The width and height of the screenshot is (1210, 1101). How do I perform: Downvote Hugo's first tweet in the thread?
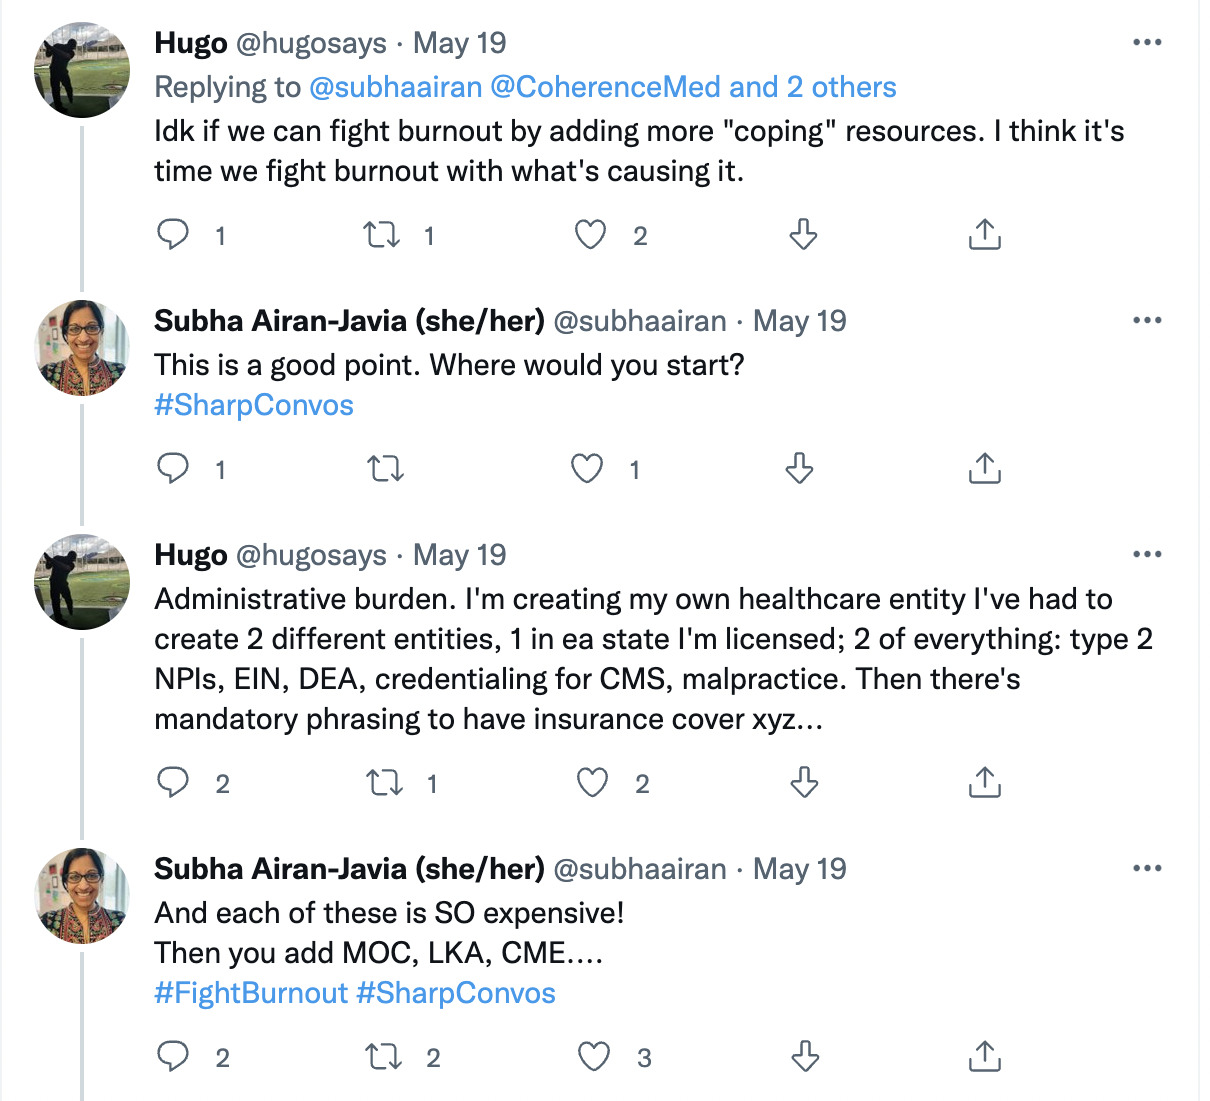[803, 235]
